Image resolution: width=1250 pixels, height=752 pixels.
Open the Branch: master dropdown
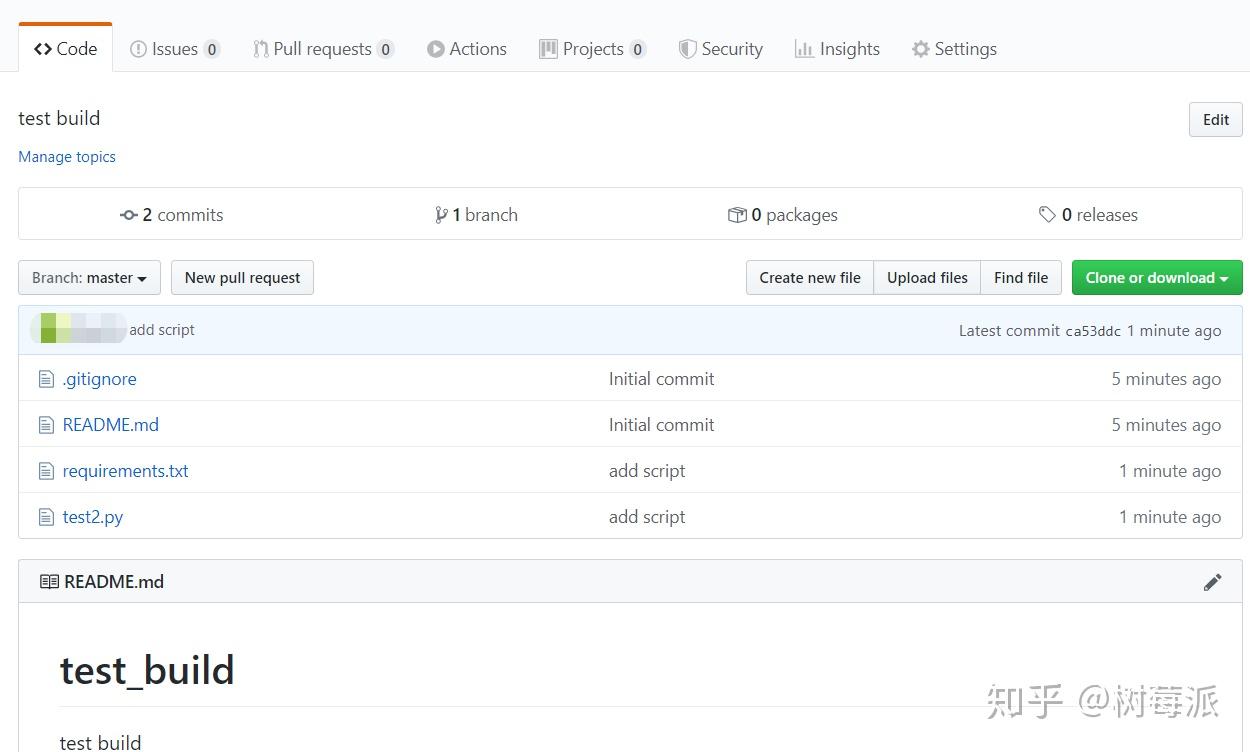pyautogui.click(x=88, y=277)
